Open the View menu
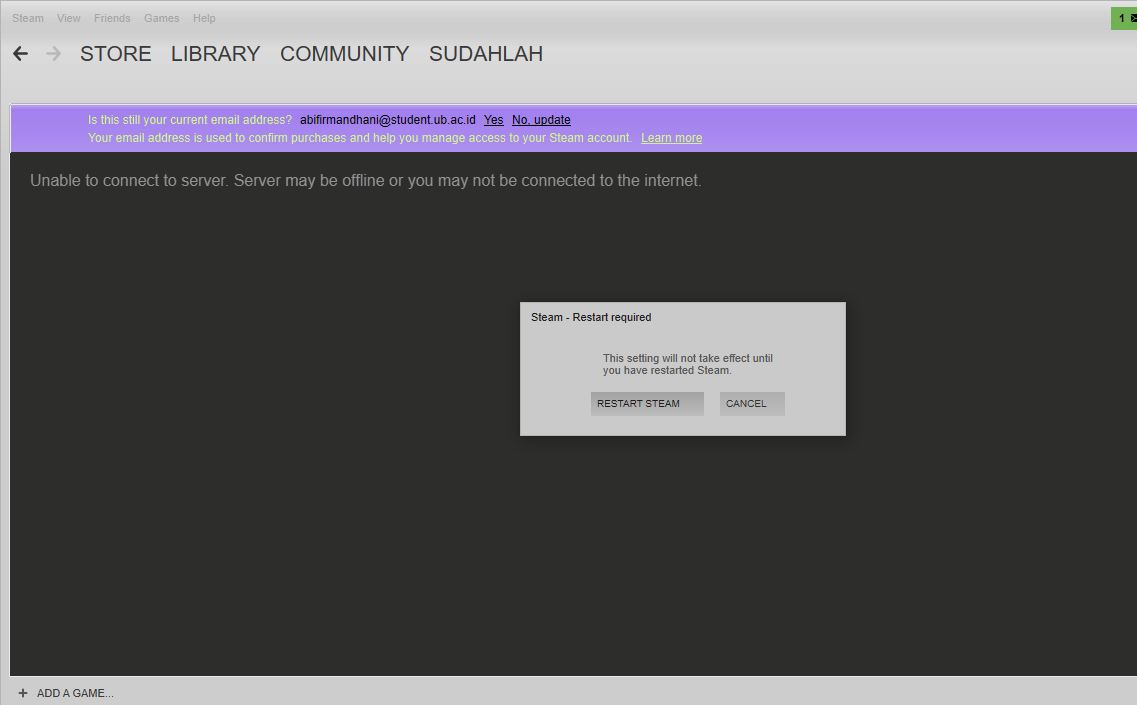1137x705 pixels. (69, 18)
